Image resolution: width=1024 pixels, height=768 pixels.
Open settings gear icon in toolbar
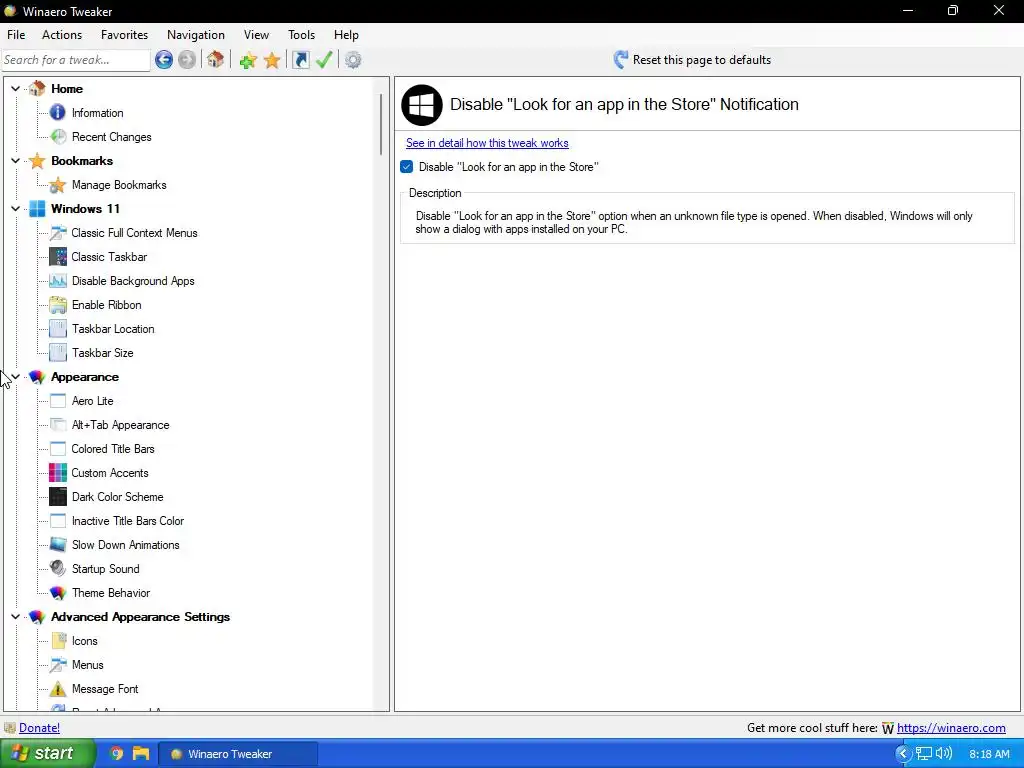[353, 60]
